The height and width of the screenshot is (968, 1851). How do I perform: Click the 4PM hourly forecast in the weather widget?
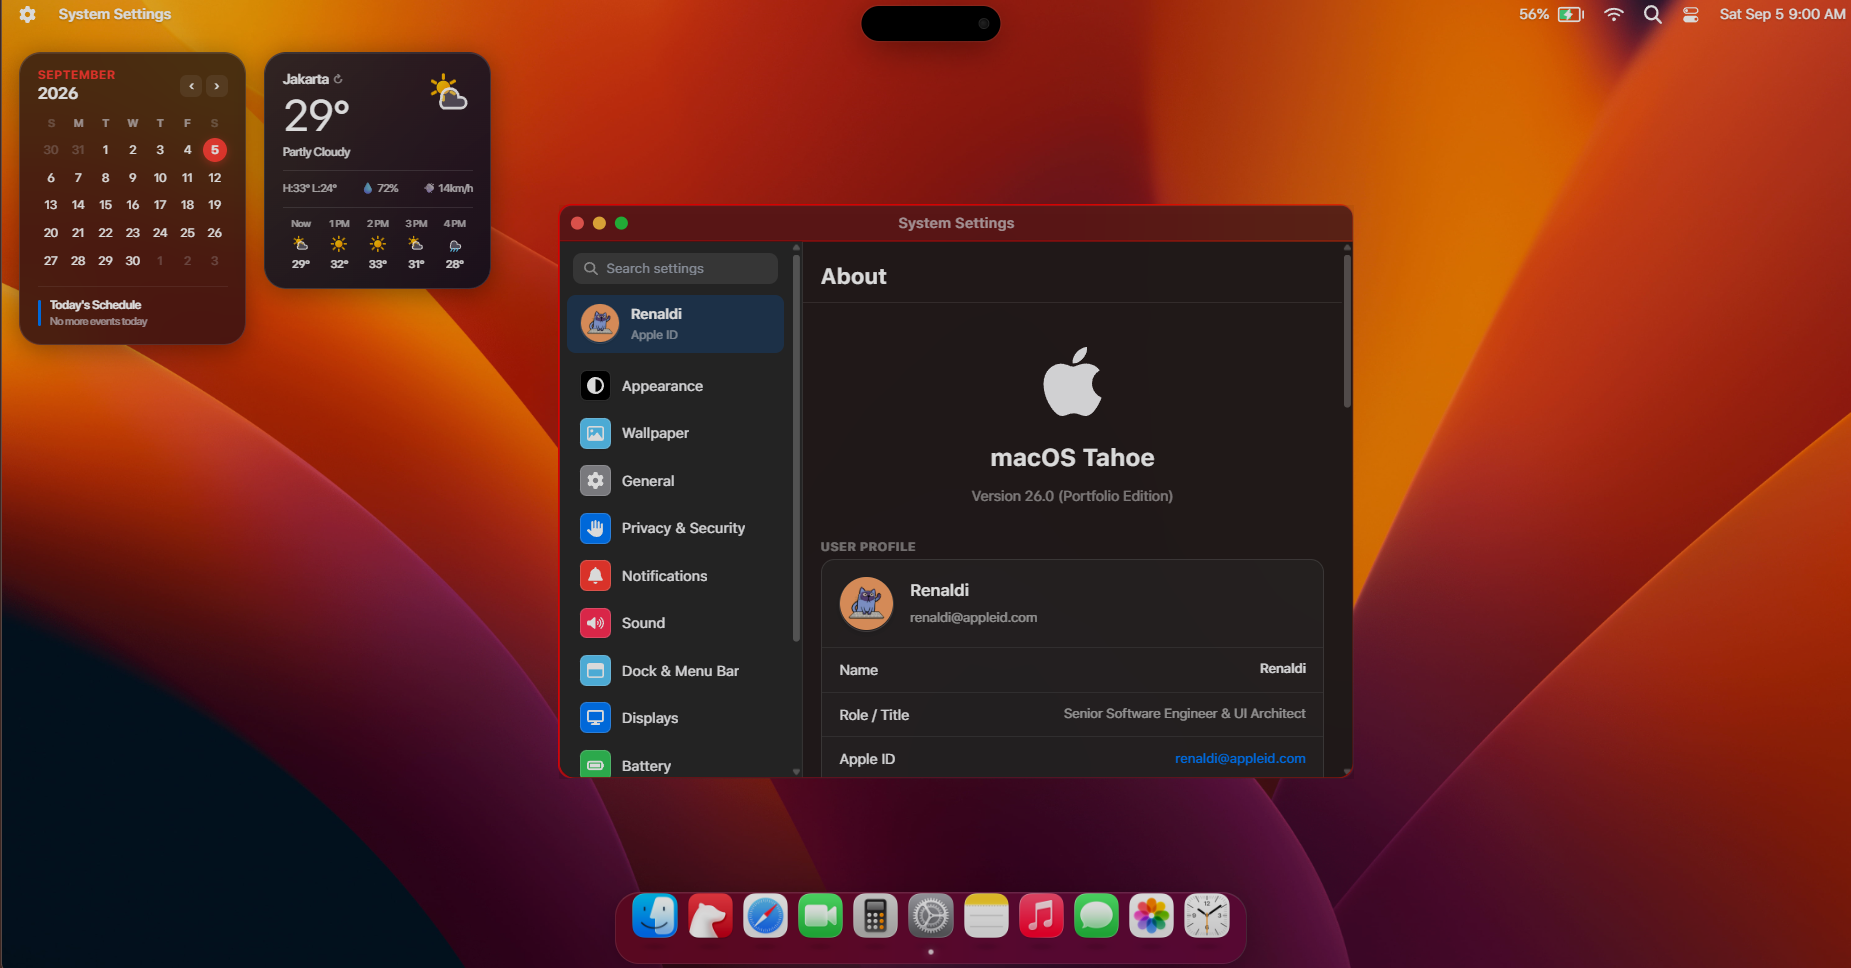click(455, 244)
